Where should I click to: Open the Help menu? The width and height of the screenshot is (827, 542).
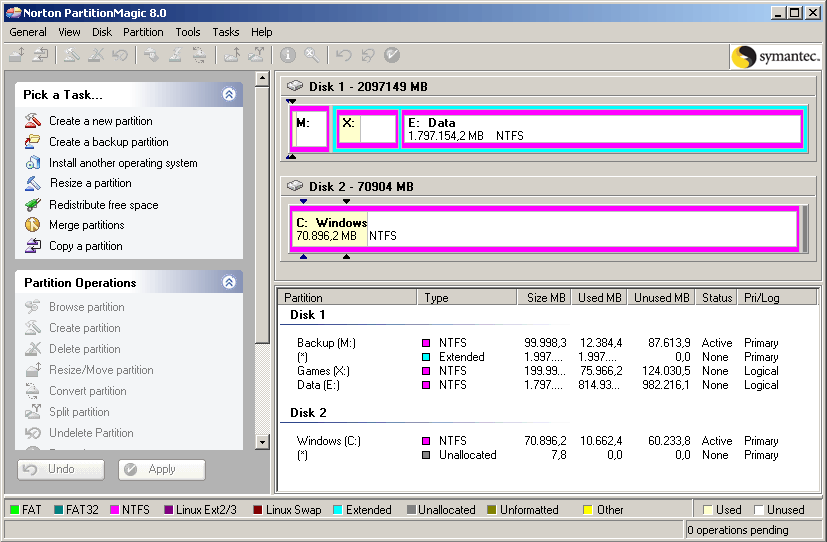(x=262, y=32)
